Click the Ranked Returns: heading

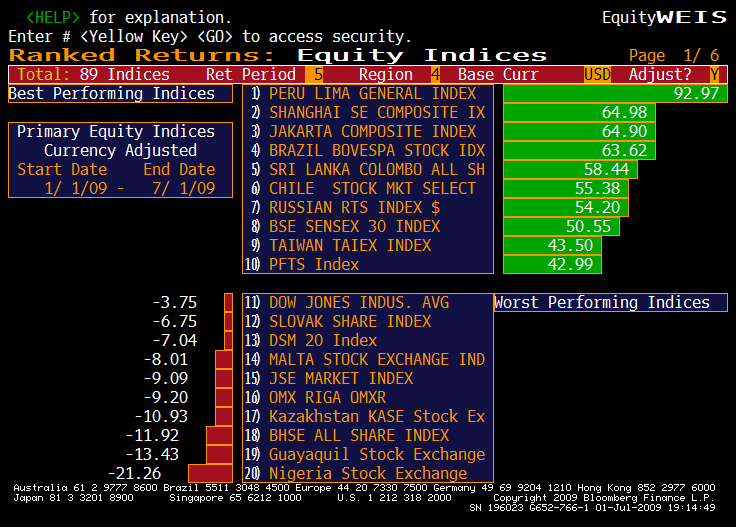(142, 55)
